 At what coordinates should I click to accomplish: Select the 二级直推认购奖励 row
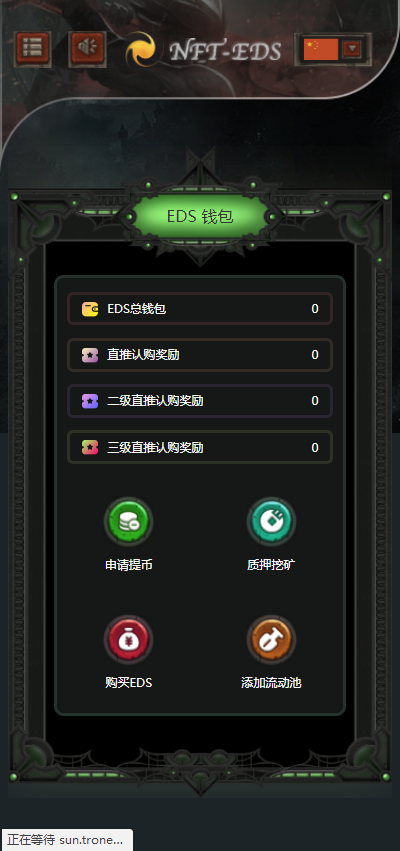200,401
